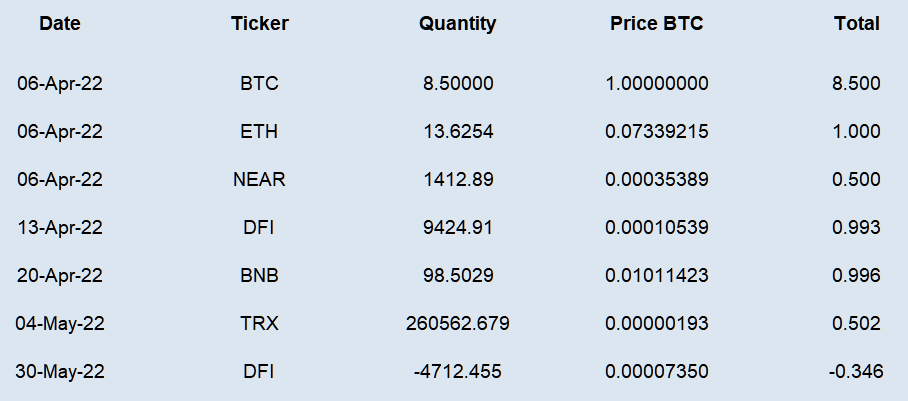908x401 pixels.
Task: Click the BNB ticker cell
Action: (x=259, y=275)
